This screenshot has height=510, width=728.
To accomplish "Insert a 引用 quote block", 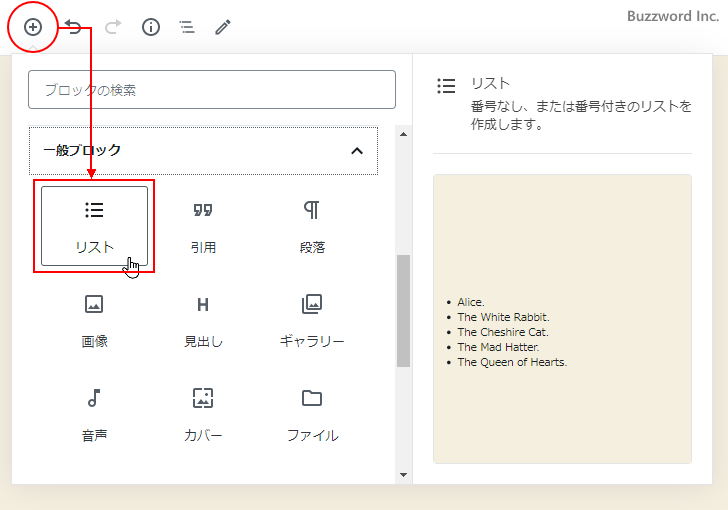I will tap(203, 226).
